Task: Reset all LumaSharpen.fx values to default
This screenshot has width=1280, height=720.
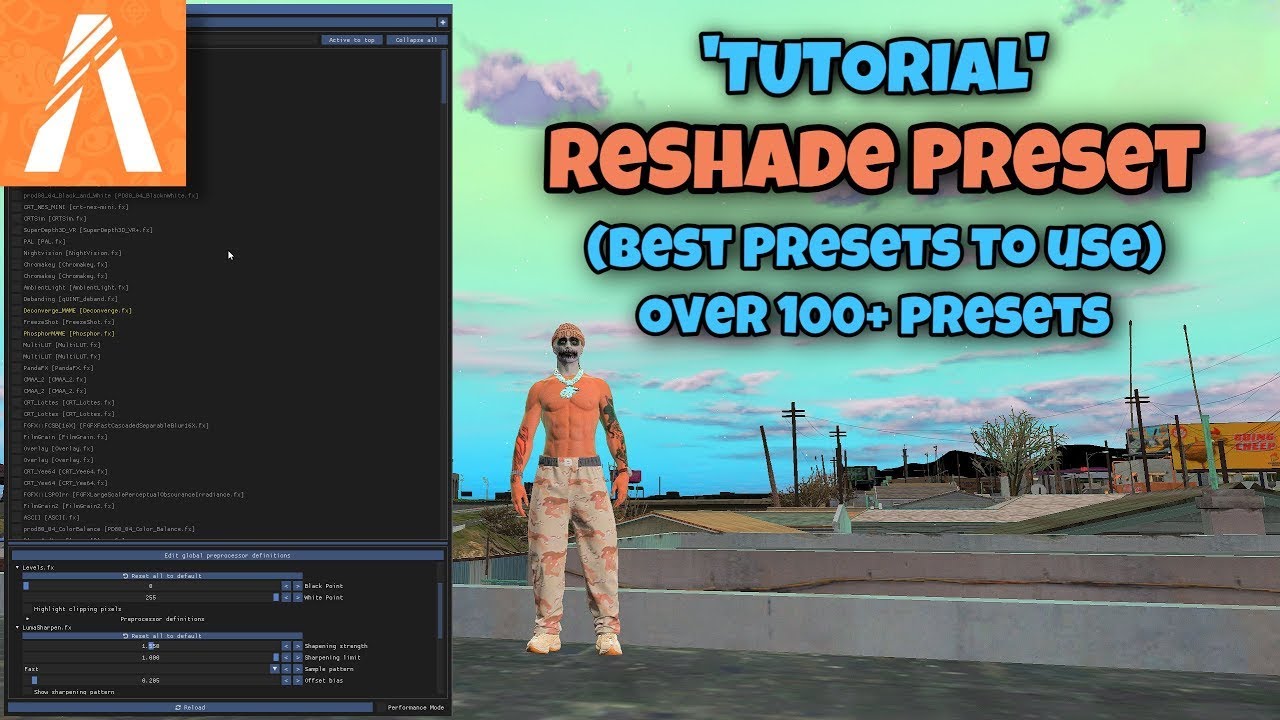Action: coord(162,636)
